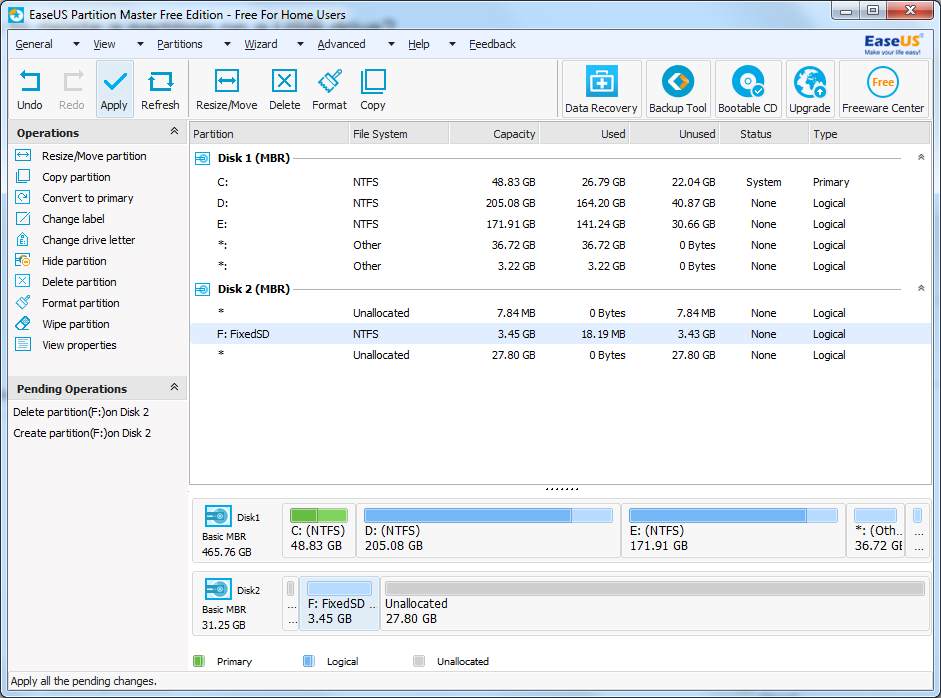Click the Undo toolbar icon
The height and width of the screenshot is (698, 941).
tap(29, 89)
